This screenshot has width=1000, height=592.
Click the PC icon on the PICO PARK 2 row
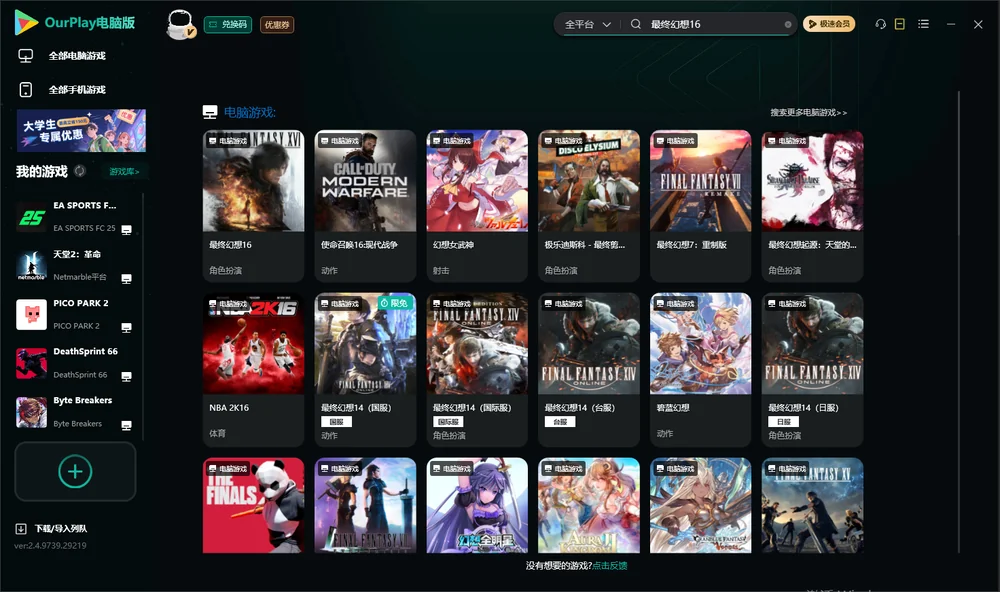[126, 327]
